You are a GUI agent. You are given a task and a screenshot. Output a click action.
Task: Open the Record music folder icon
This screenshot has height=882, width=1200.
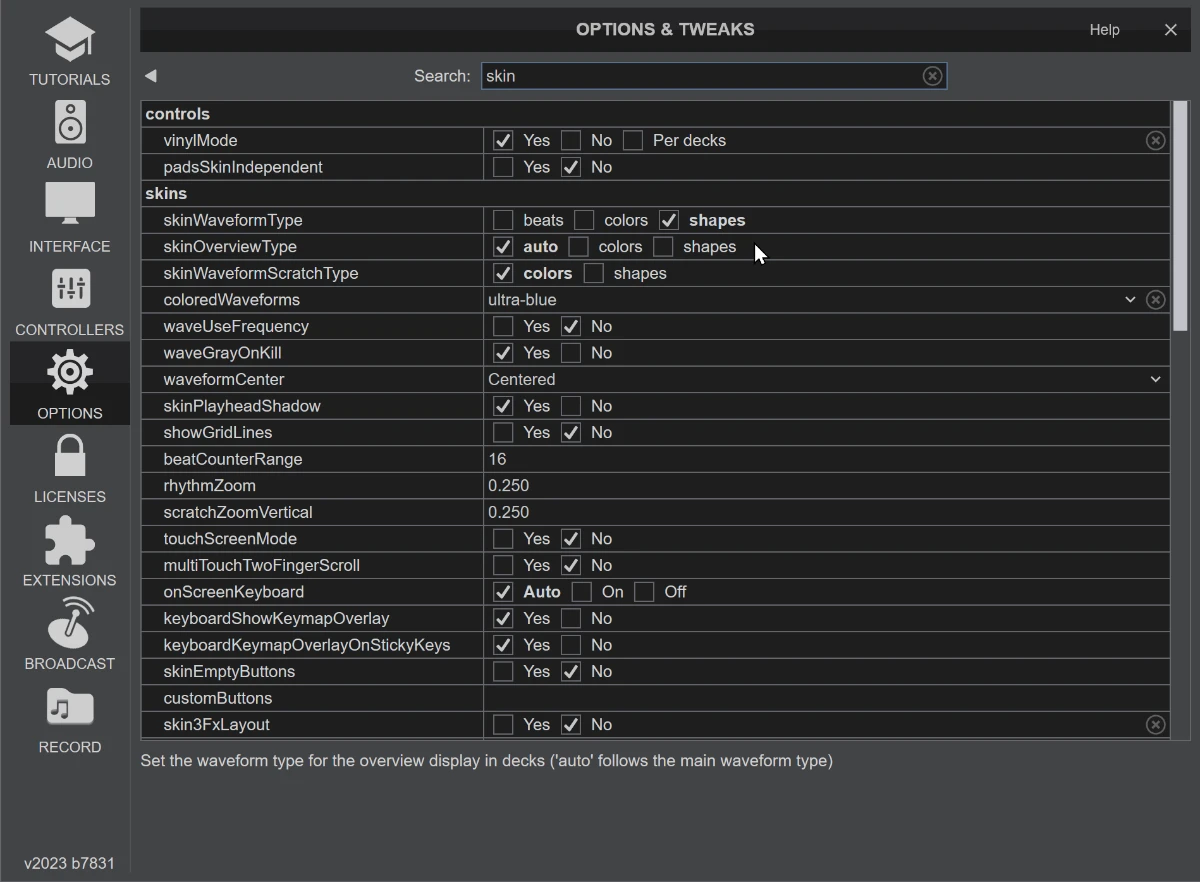coord(69,709)
